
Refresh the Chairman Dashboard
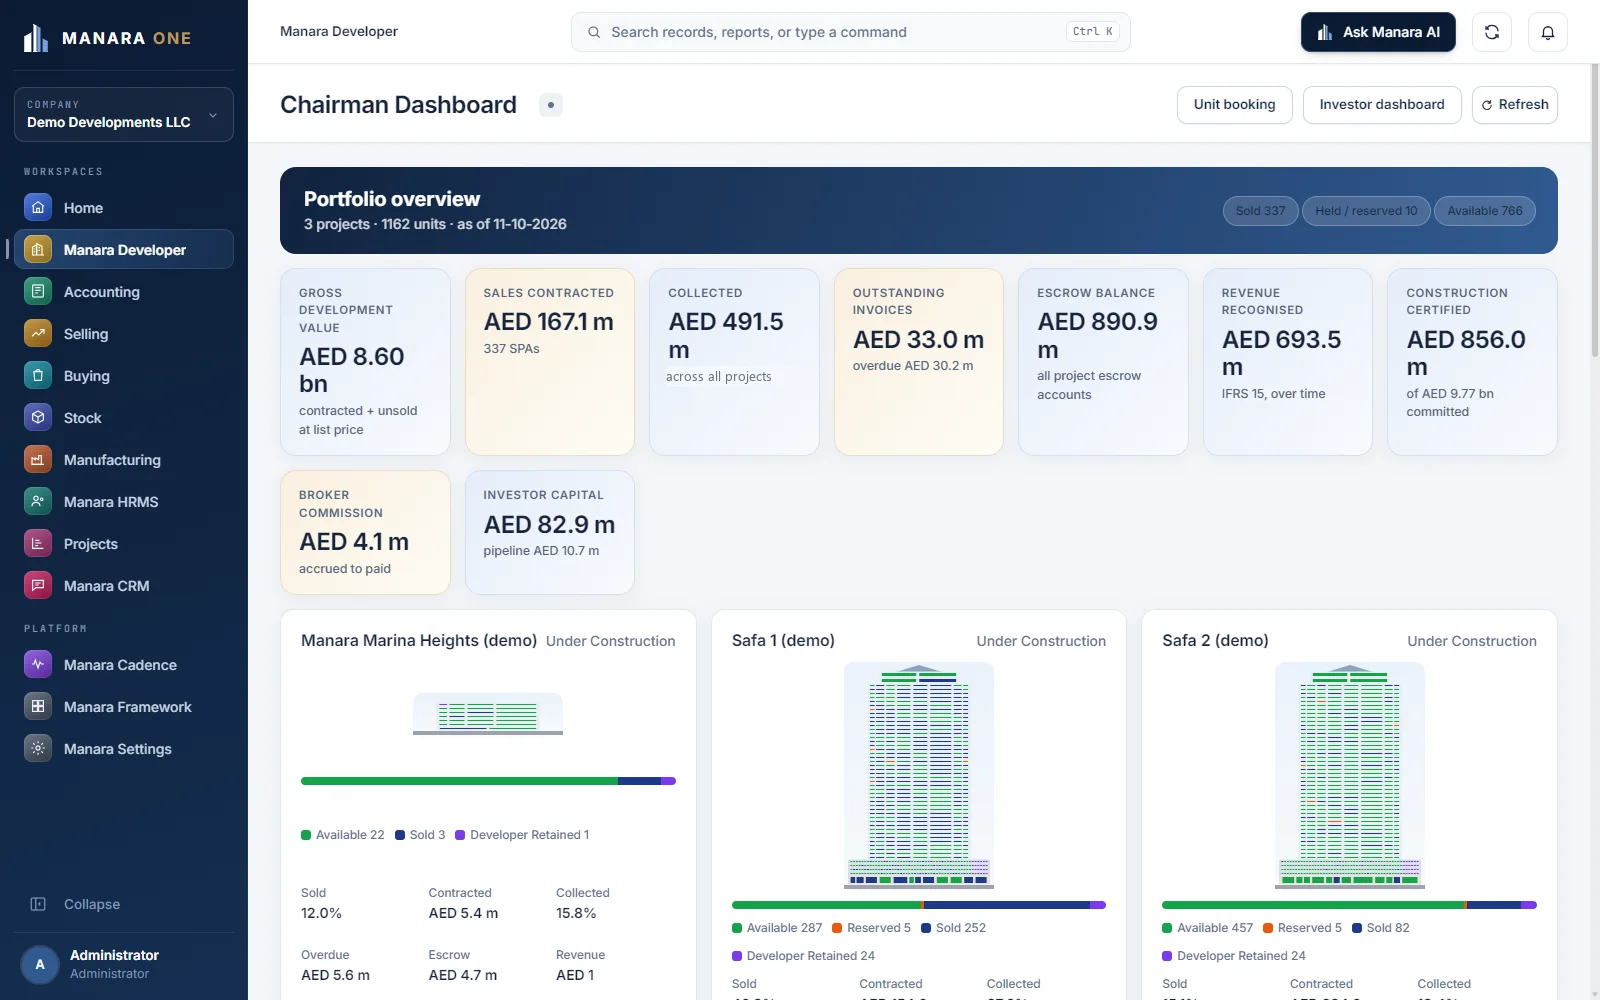pos(1515,105)
